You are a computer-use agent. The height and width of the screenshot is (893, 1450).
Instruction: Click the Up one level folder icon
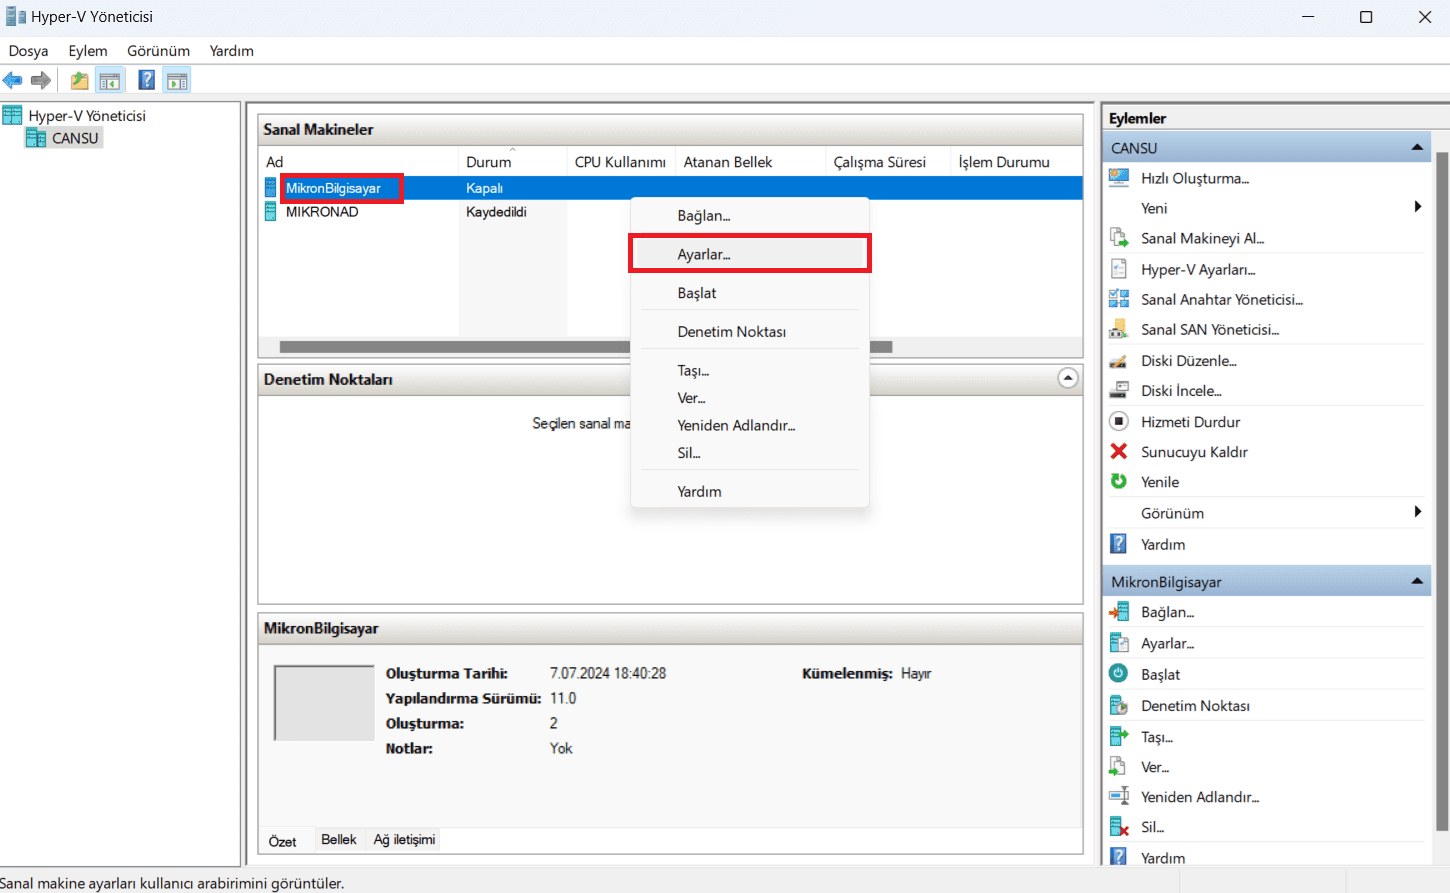tap(79, 81)
